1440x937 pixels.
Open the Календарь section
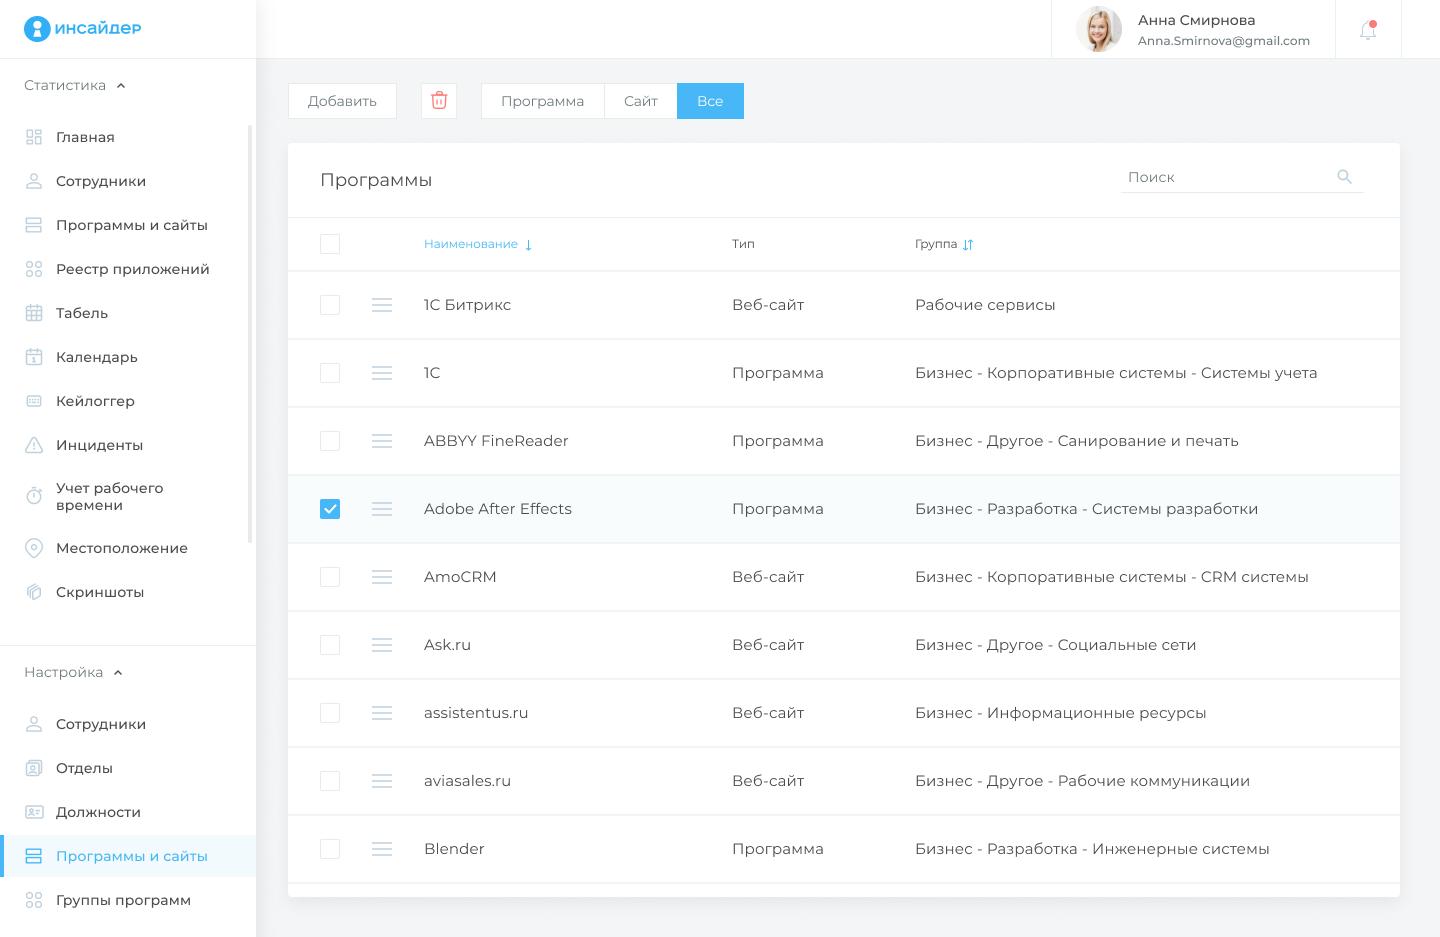tap(96, 357)
